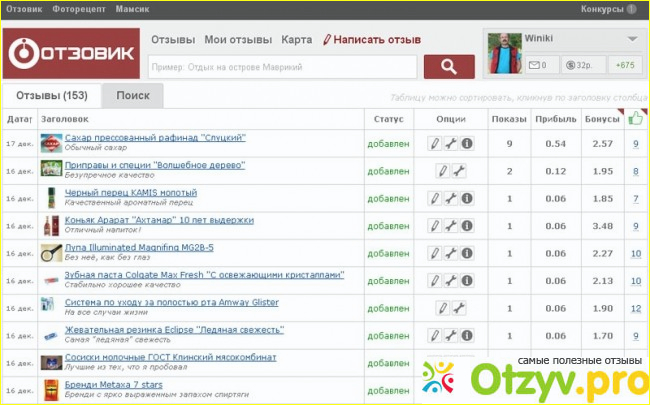Open Мои отзывы menu item
The width and height of the screenshot is (650, 405).
click(x=238, y=40)
